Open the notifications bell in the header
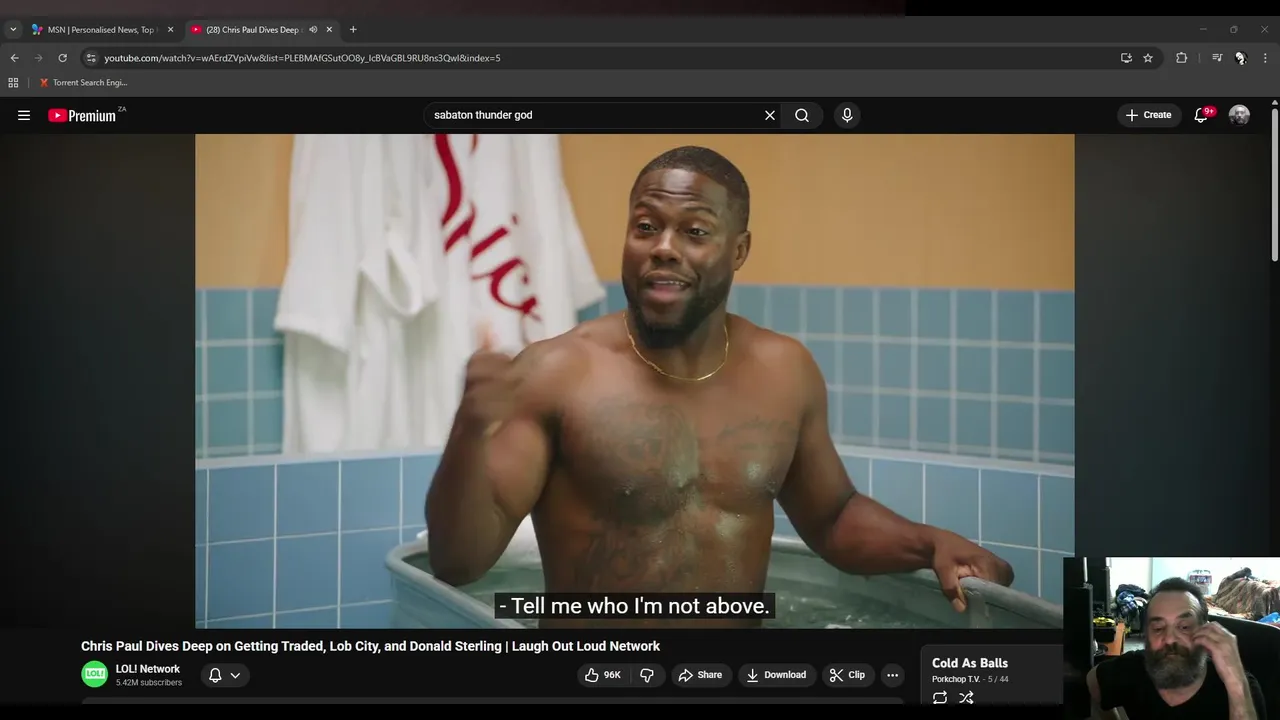Viewport: 1280px width, 720px height. pyautogui.click(x=1202, y=115)
